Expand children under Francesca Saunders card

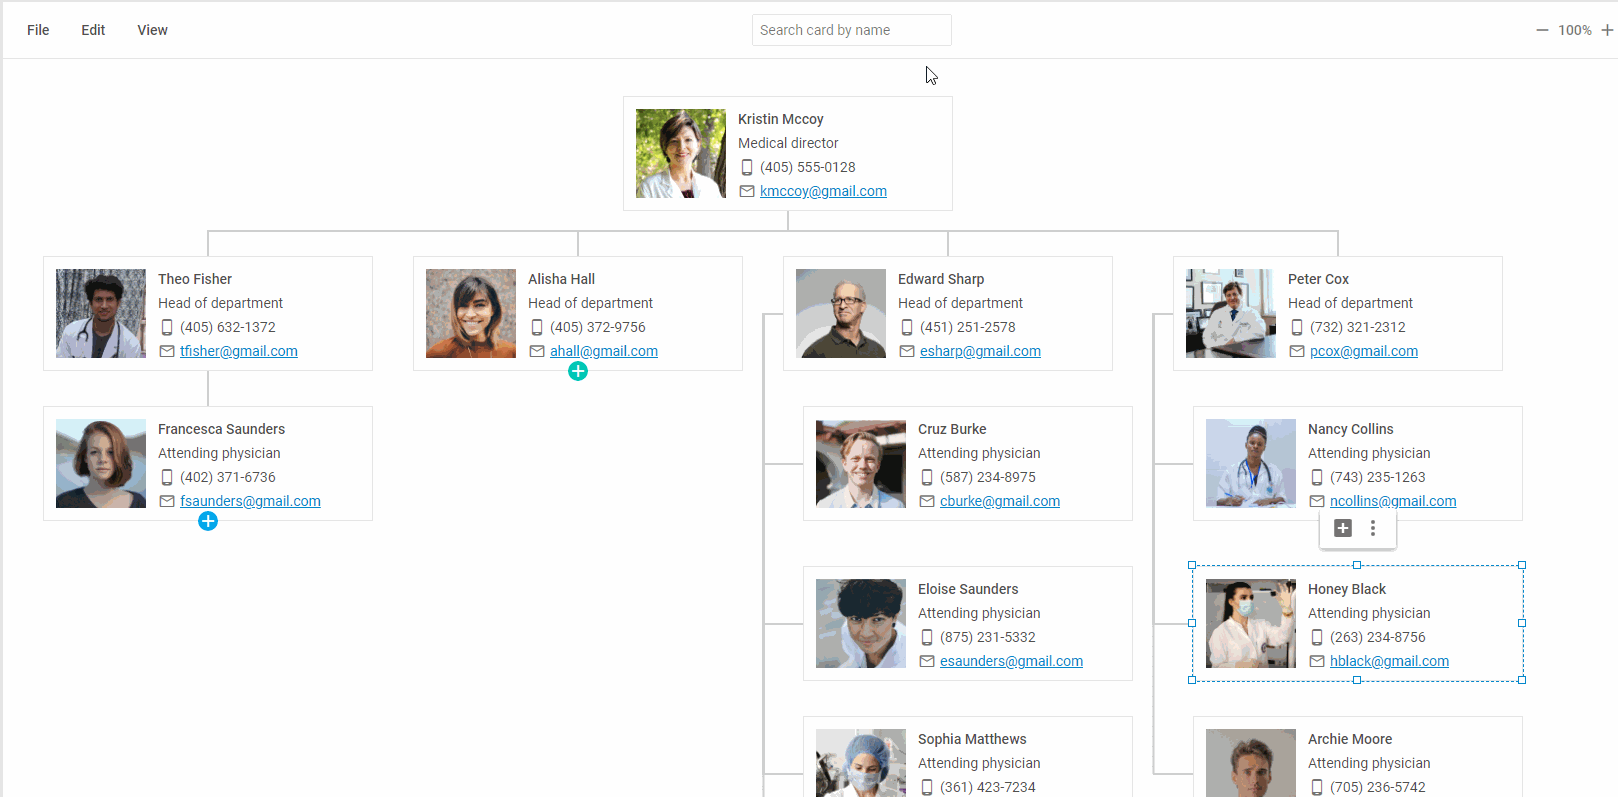pos(208,521)
